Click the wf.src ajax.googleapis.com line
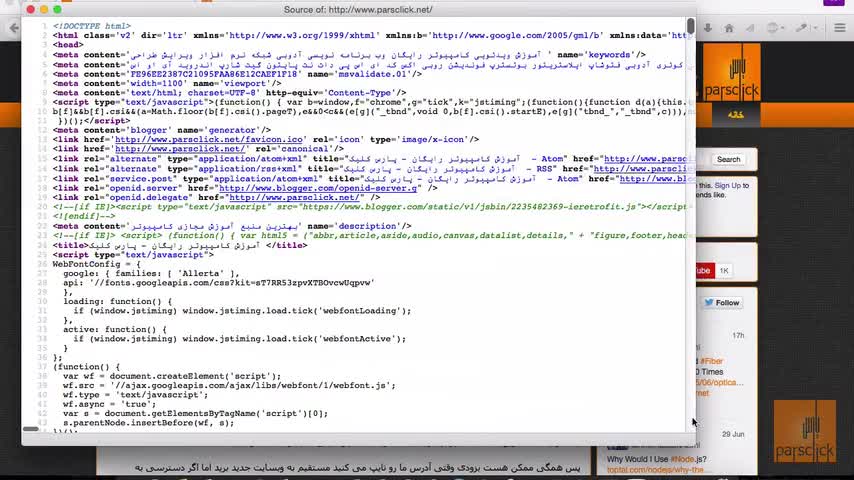 tap(229, 385)
